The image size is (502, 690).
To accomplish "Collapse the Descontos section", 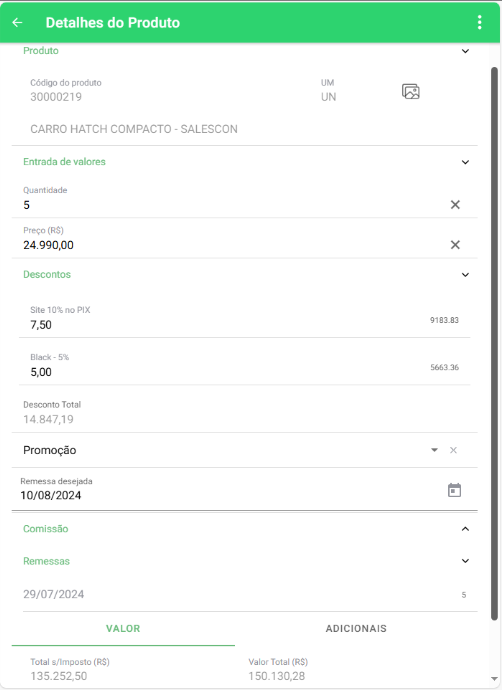I will click(x=465, y=275).
